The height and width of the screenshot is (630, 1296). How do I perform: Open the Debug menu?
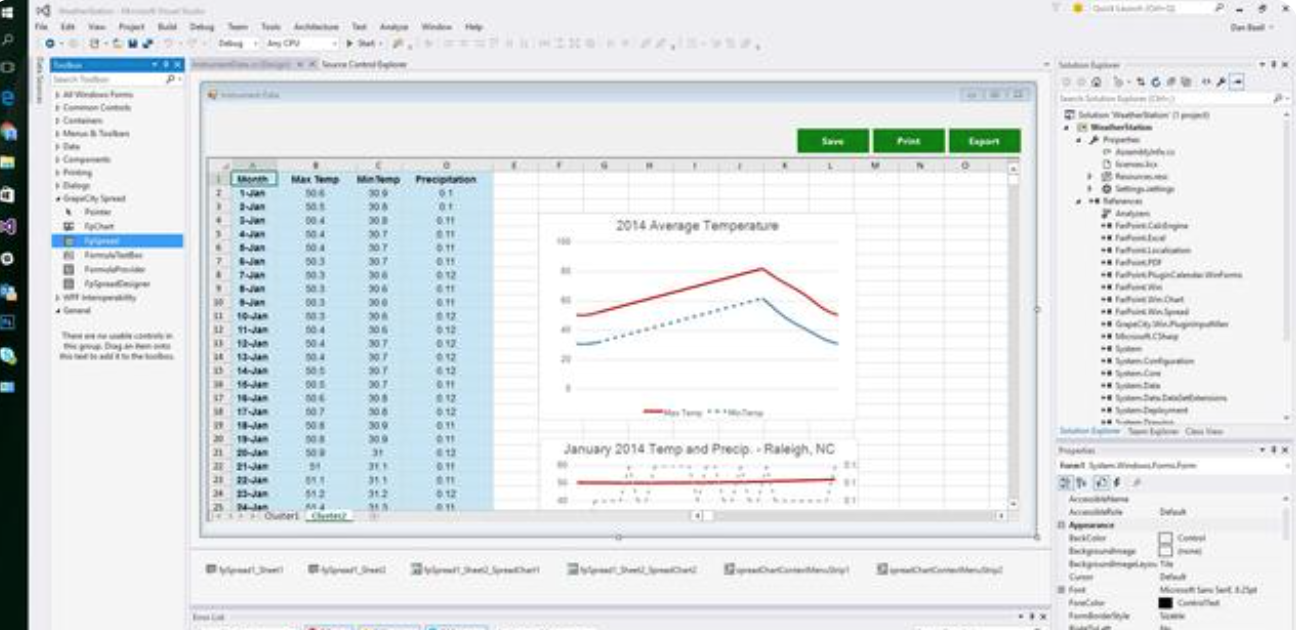pos(201,27)
